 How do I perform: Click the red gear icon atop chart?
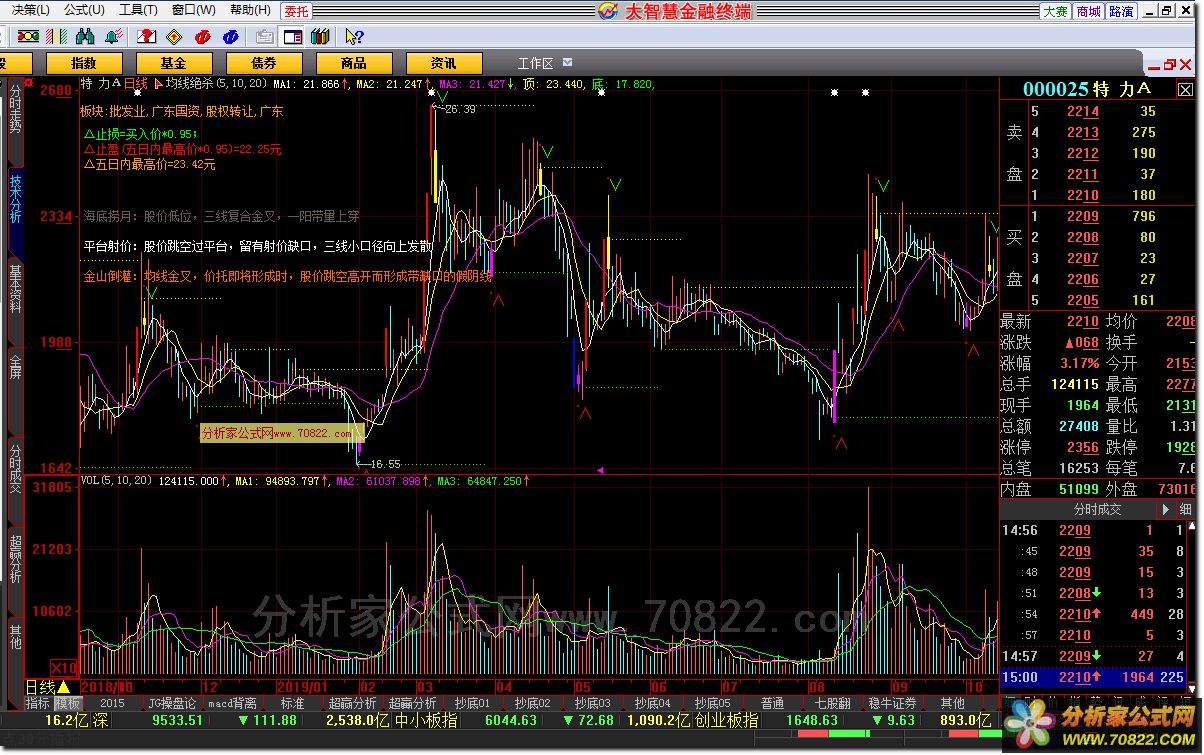[x=27, y=84]
